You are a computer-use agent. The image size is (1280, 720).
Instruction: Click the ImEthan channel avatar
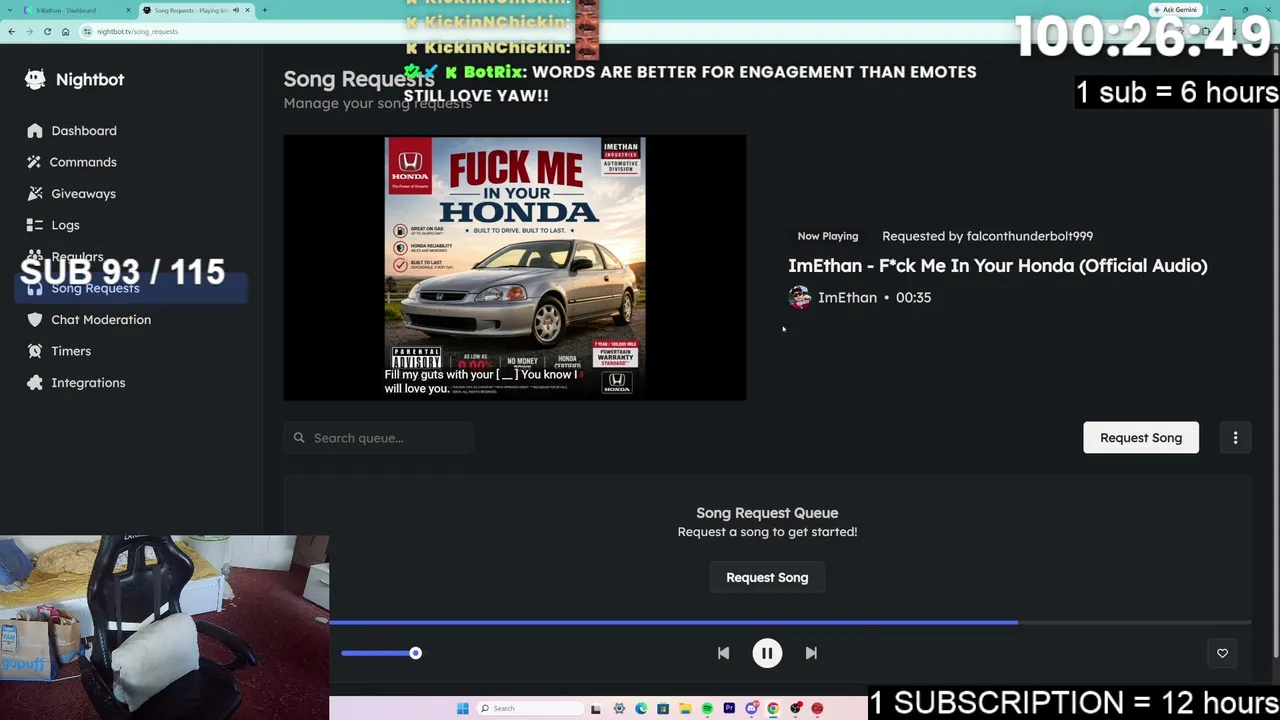[800, 297]
